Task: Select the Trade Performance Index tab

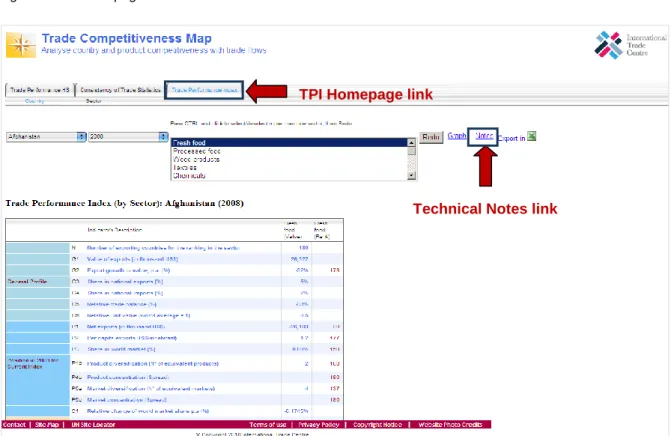Action: click(204, 90)
